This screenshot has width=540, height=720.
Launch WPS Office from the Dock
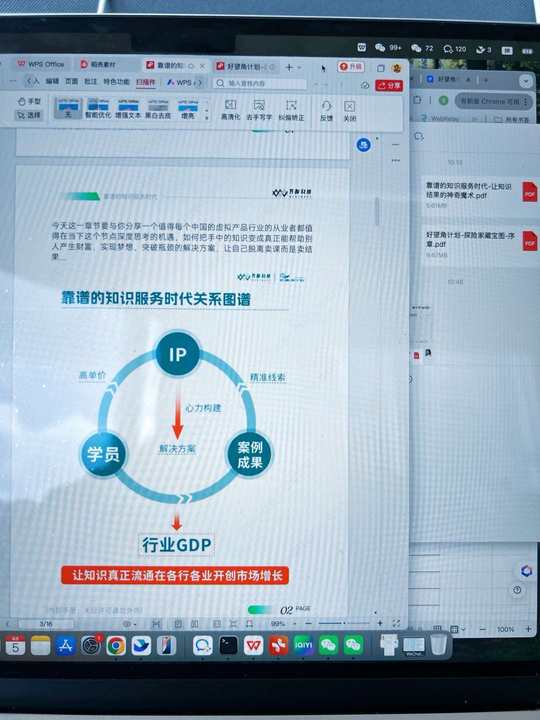coord(253,645)
